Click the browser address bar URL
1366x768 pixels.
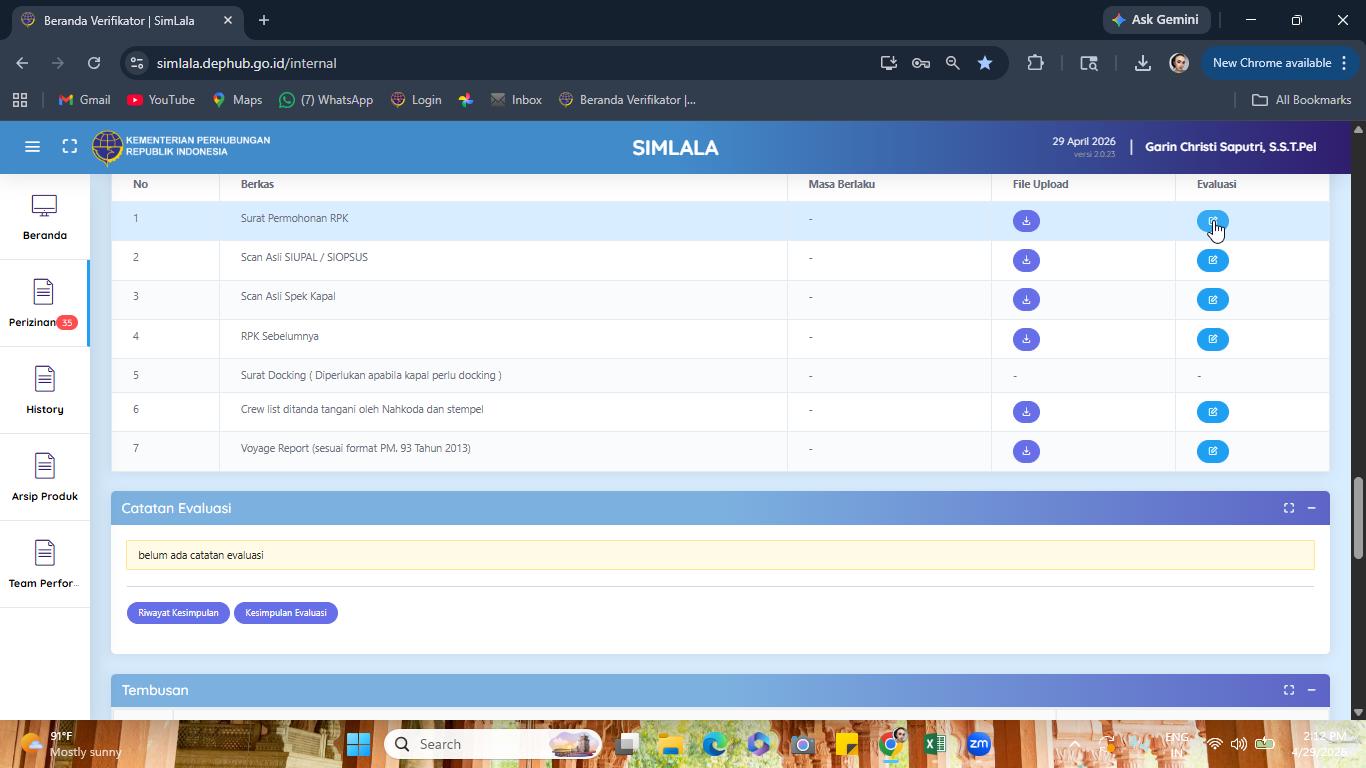click(x=246, y=63)
